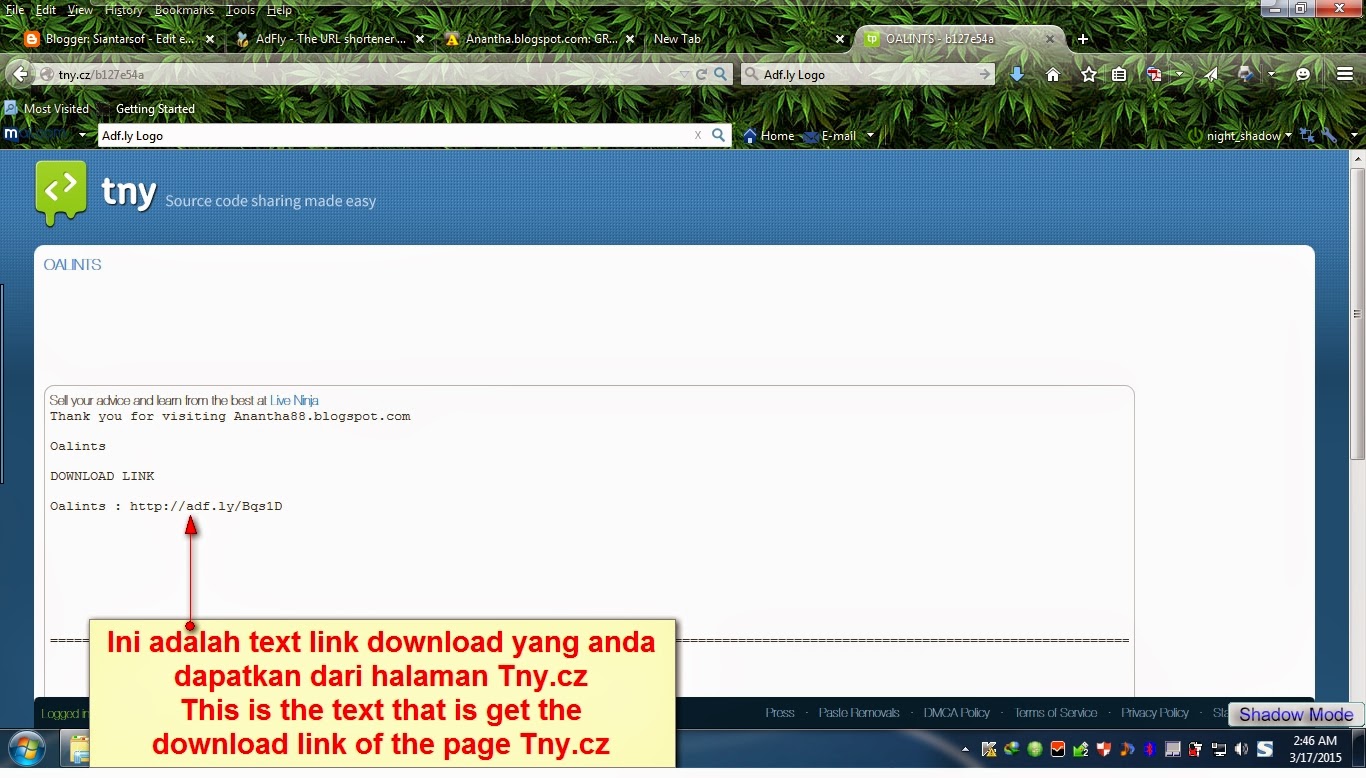Viewport: 1366px width, 778px height.
Task: Click the Bluetooth tray icon
Action: click(1150, 748)
